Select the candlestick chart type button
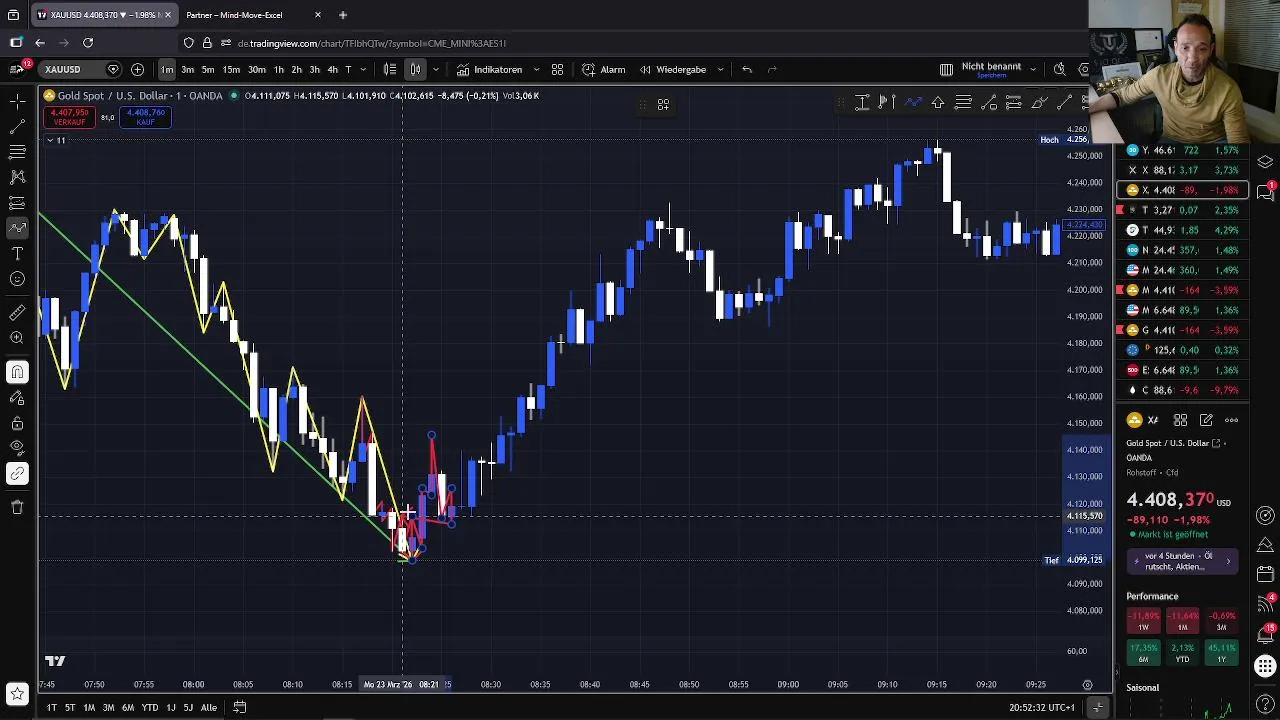The image size is (1280, 720). (415, 69)
